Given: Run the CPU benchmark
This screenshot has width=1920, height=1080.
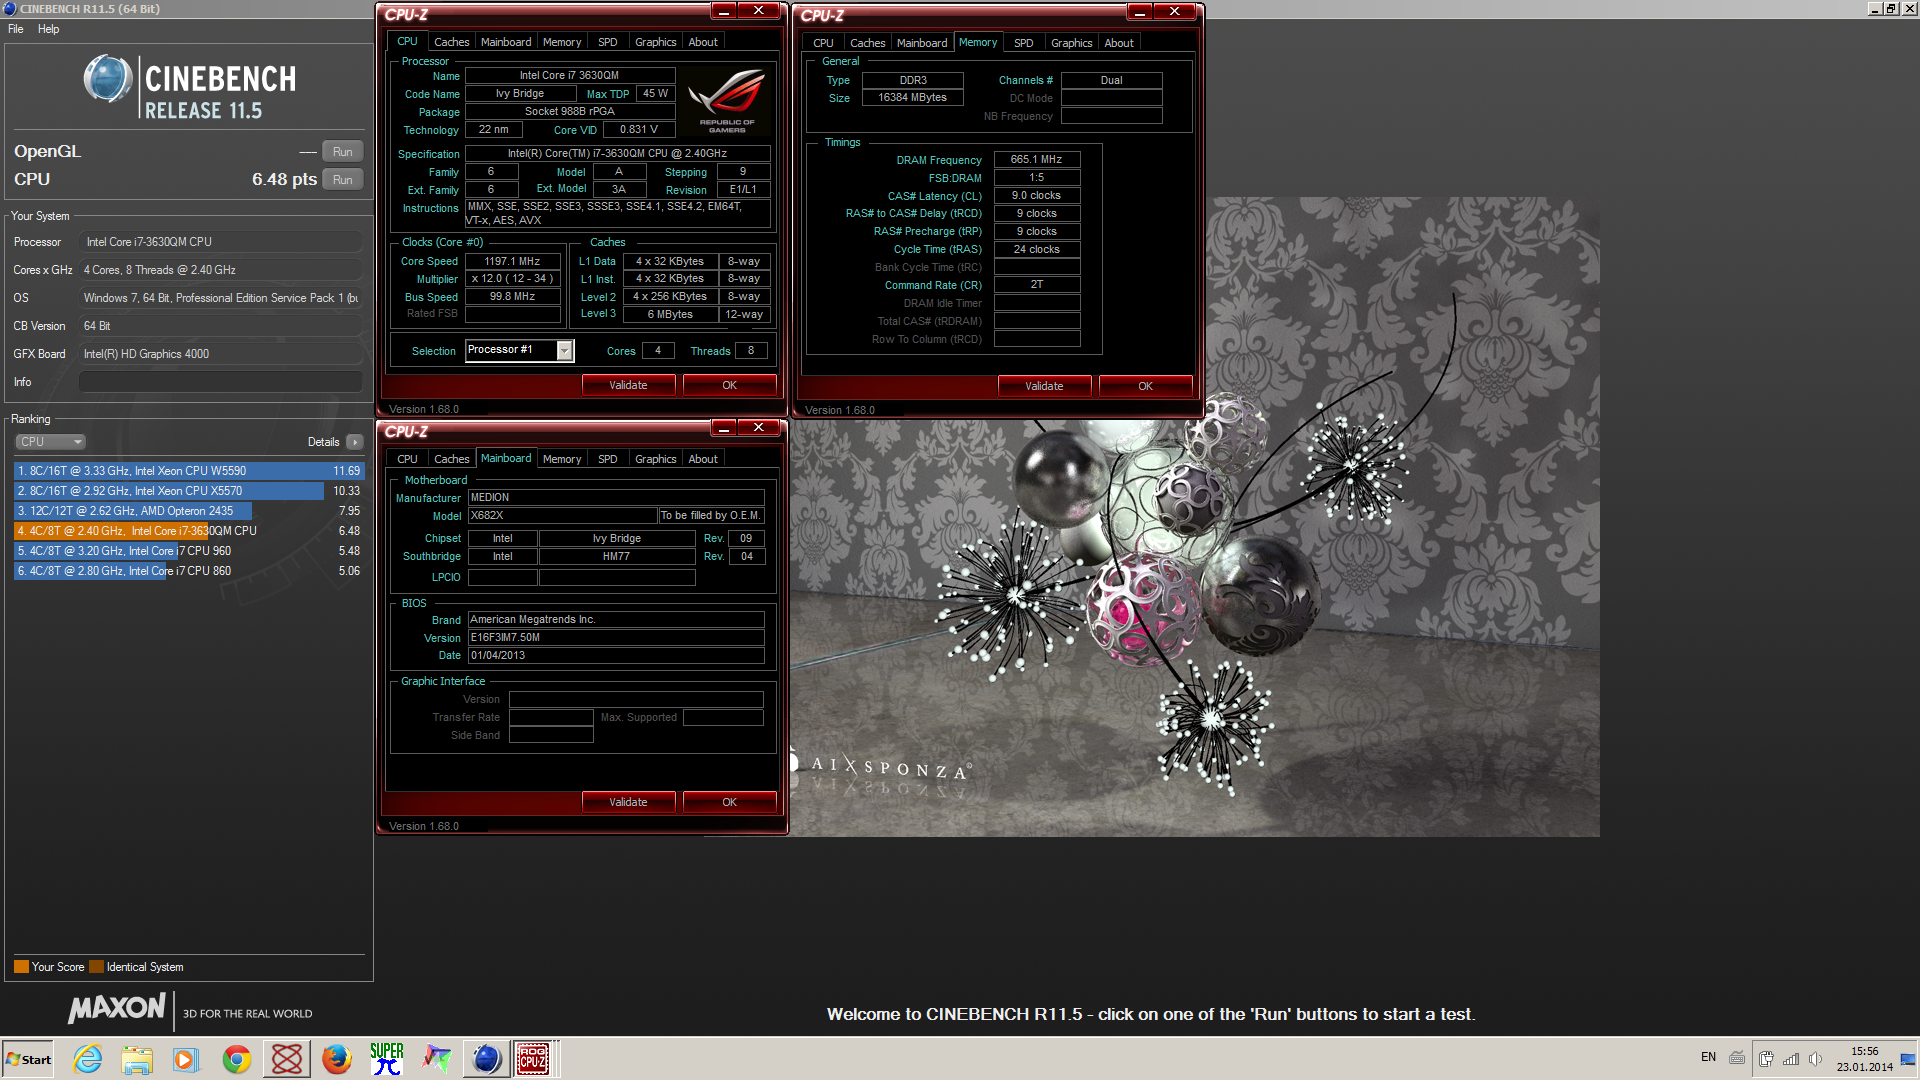Looking at the screenshot, I should coord(342,180).
